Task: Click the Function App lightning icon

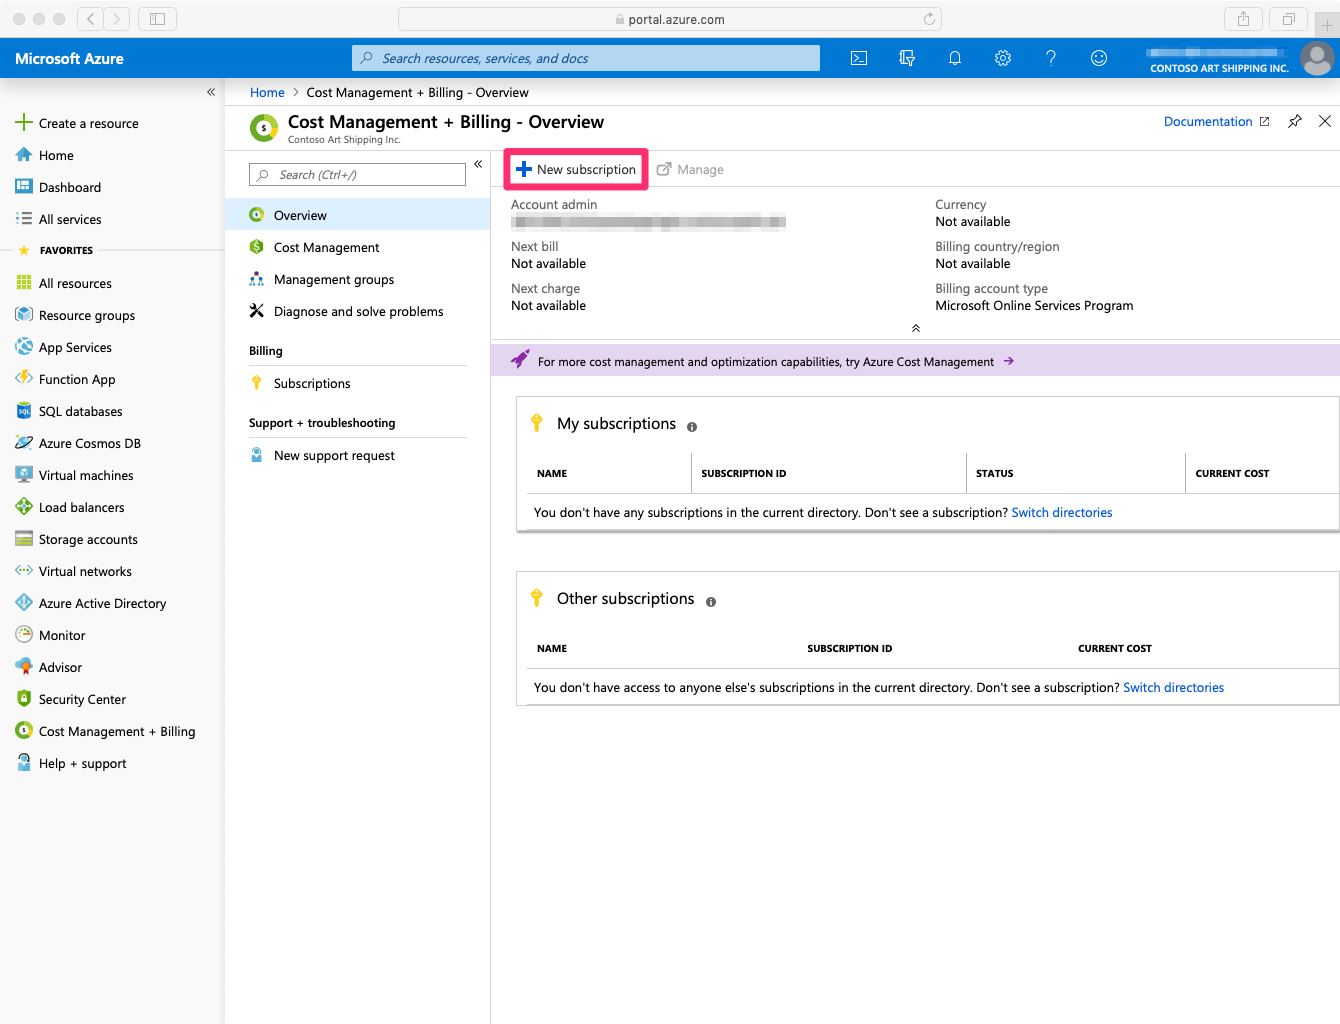Action: (24, 379)
